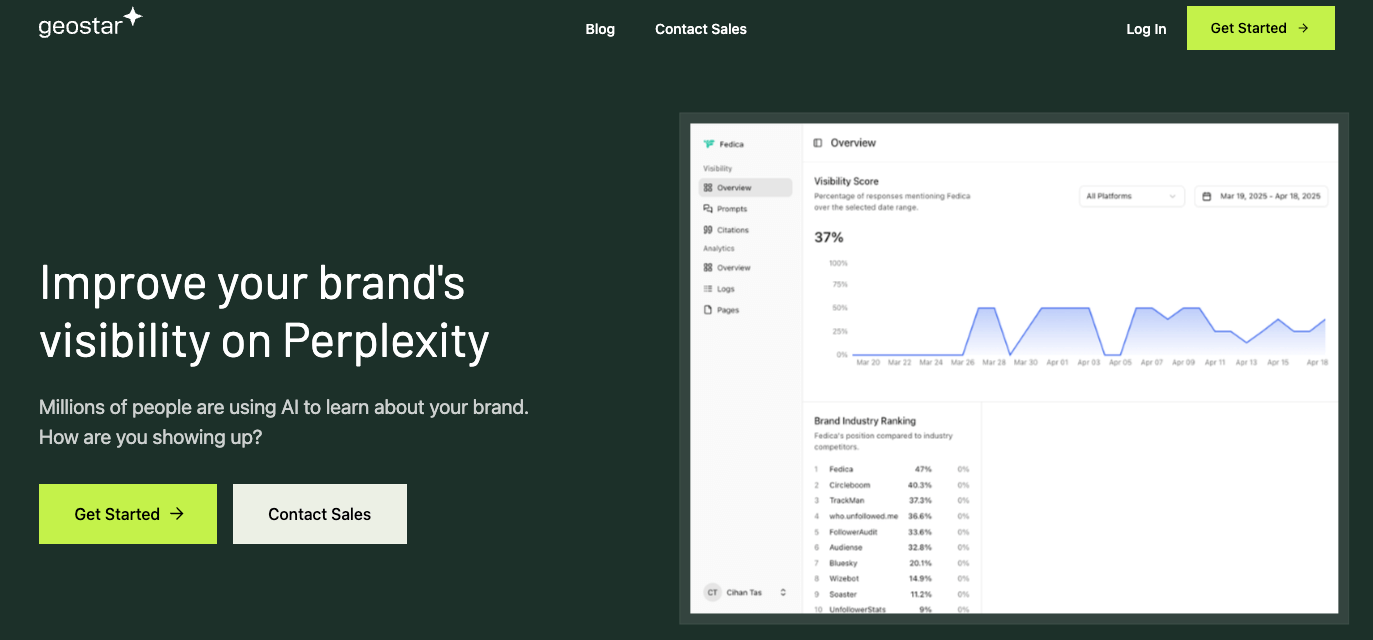Click the Fedica brand logo icon
The width and height of the screenshot is (1373, 640).
pos(709,144)
